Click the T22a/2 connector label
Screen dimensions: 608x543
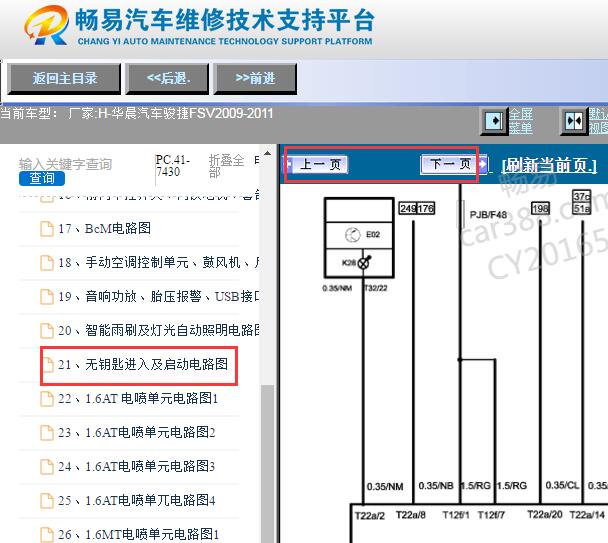(x=370, y=515)
